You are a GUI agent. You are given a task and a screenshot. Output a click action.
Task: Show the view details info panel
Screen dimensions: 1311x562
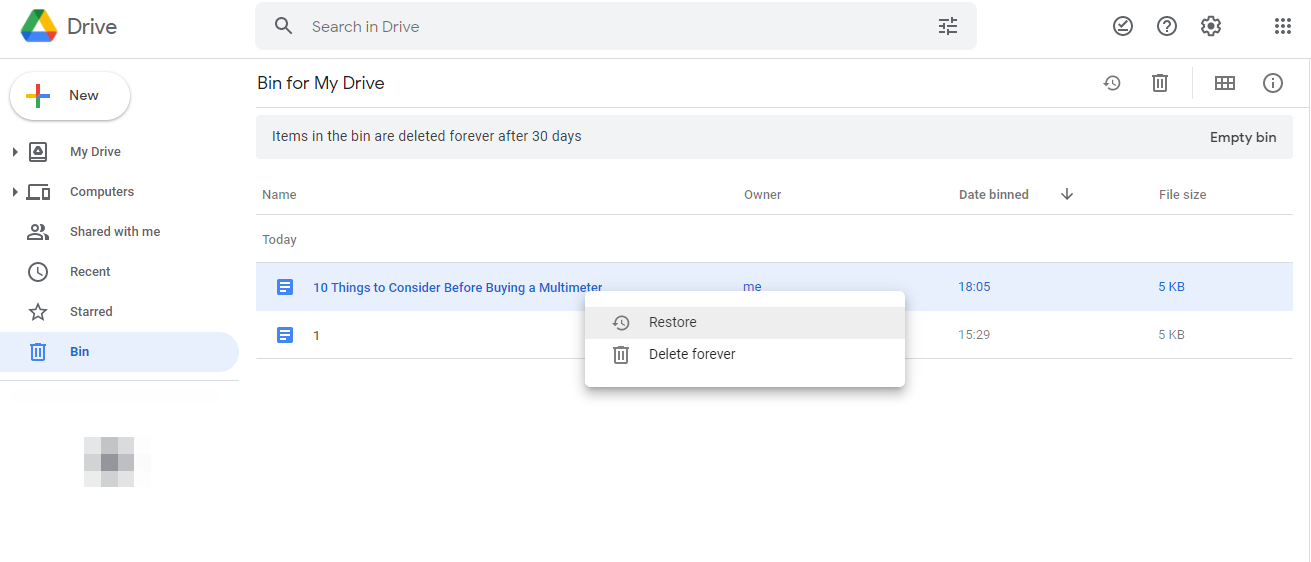1273,84
